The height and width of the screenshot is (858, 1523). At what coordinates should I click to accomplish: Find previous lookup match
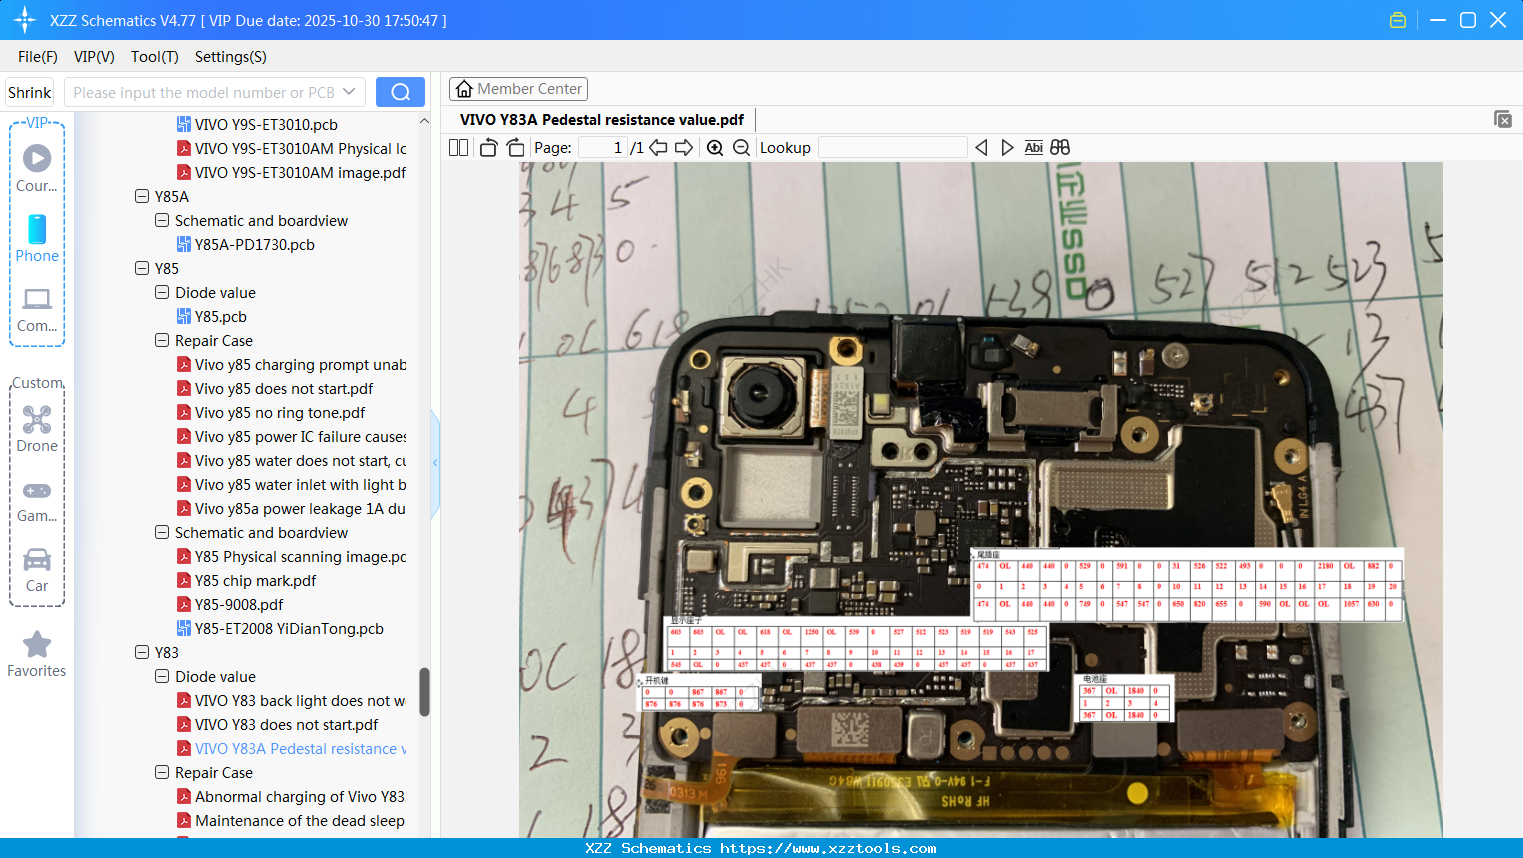[981, 148]
